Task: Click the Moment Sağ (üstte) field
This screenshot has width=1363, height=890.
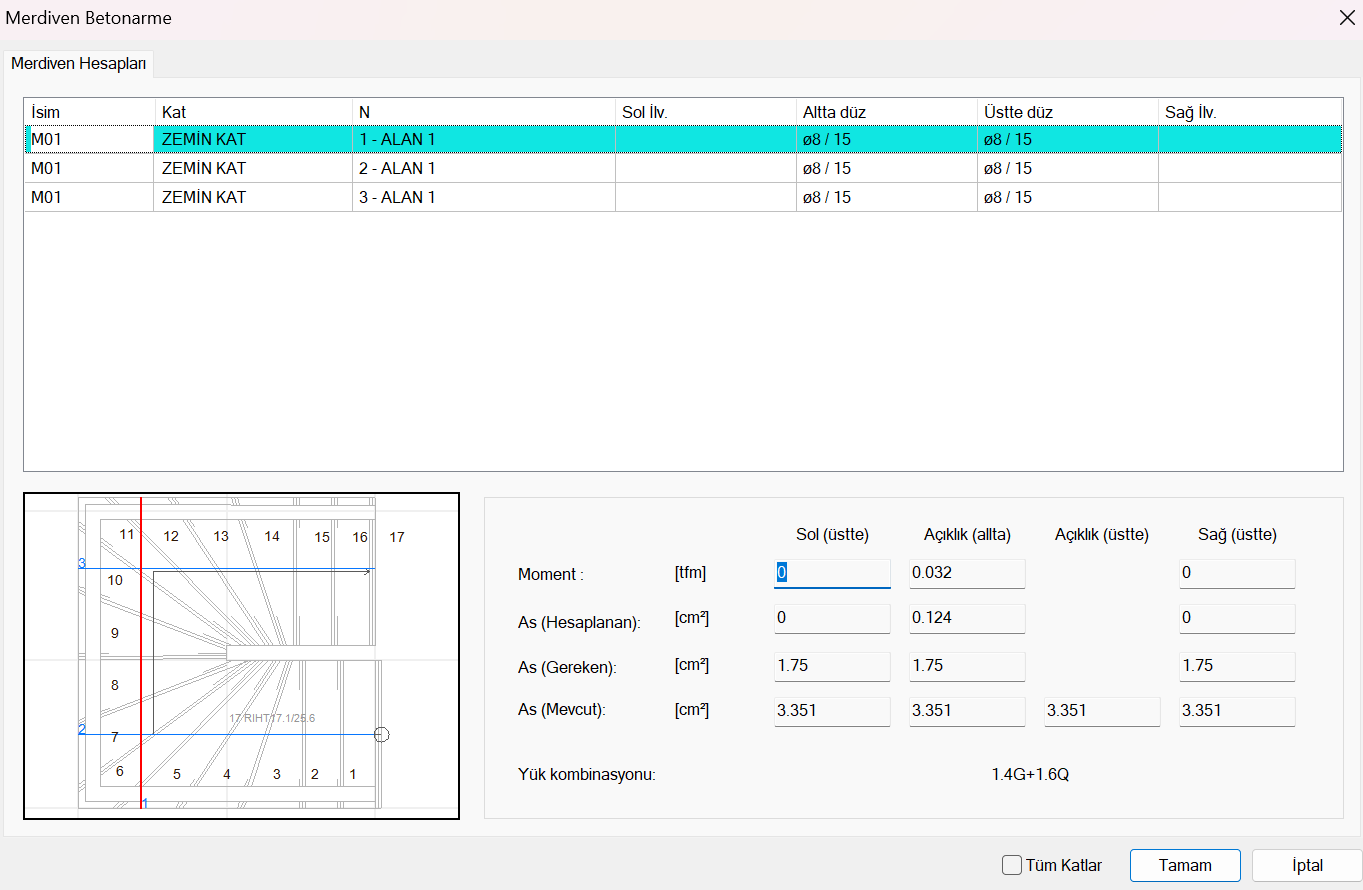Action: pyautogui.click(x=1237, y=573)
